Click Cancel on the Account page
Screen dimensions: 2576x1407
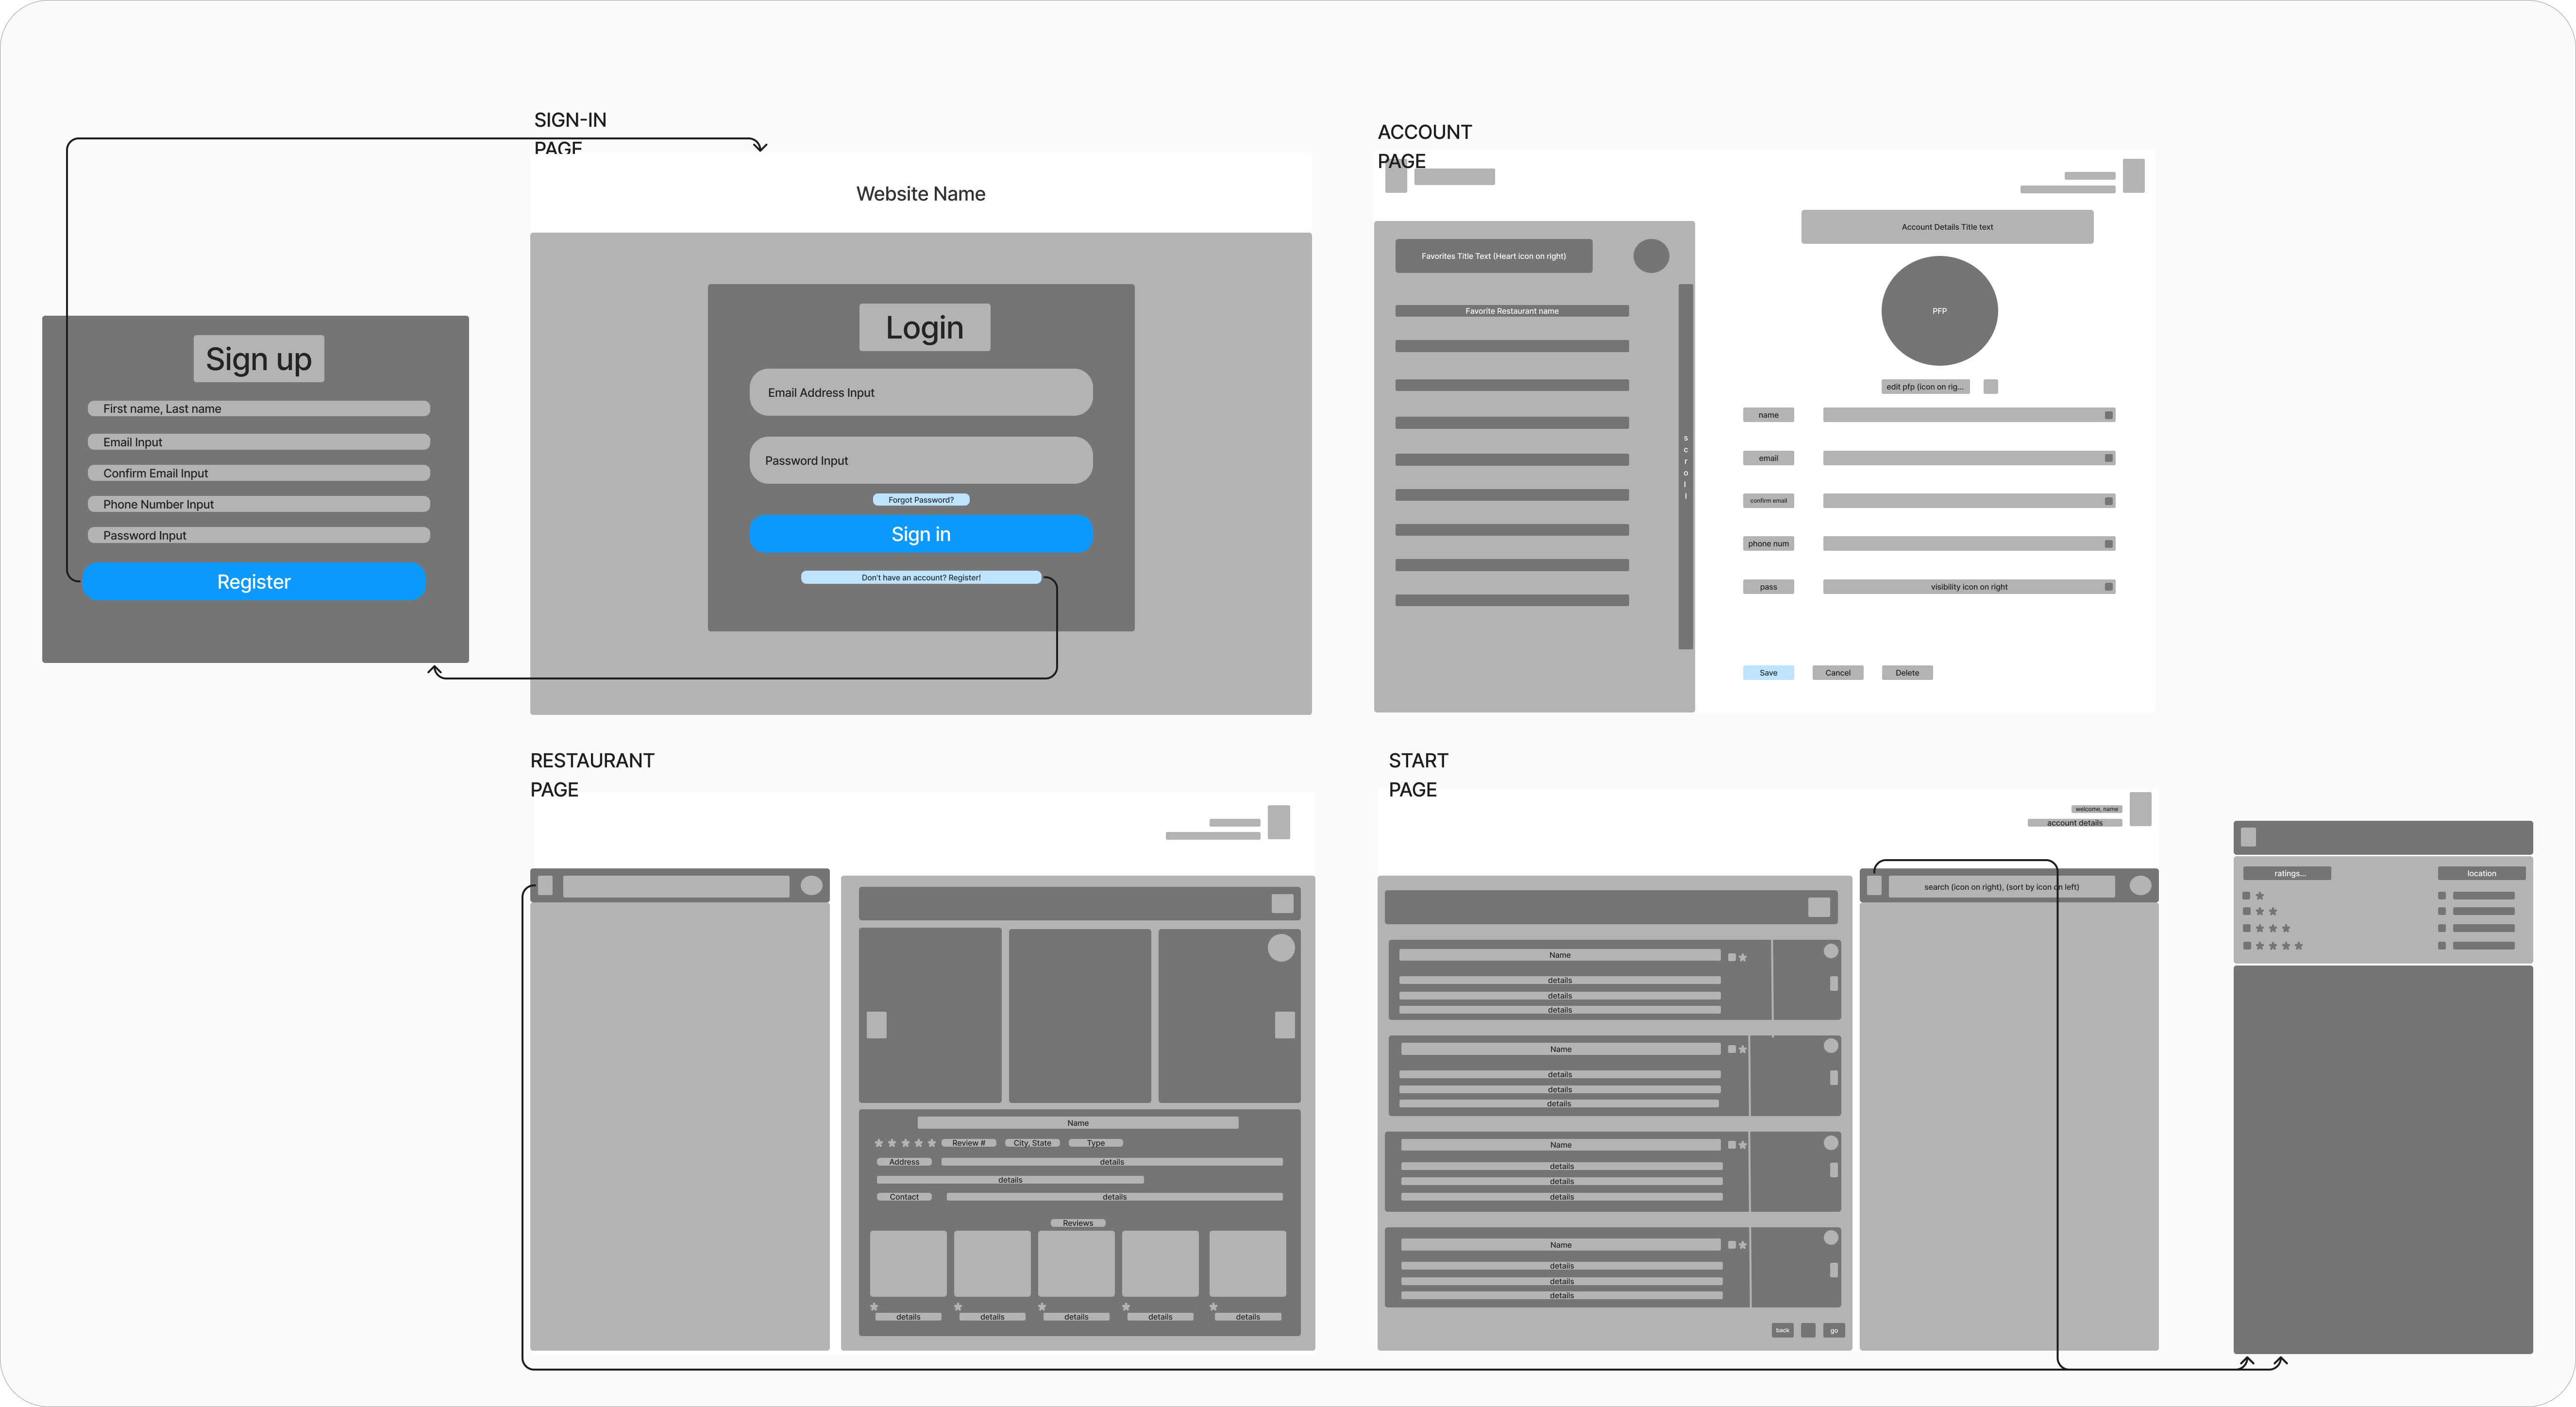pyautogui.click(x=1838, y=673)
